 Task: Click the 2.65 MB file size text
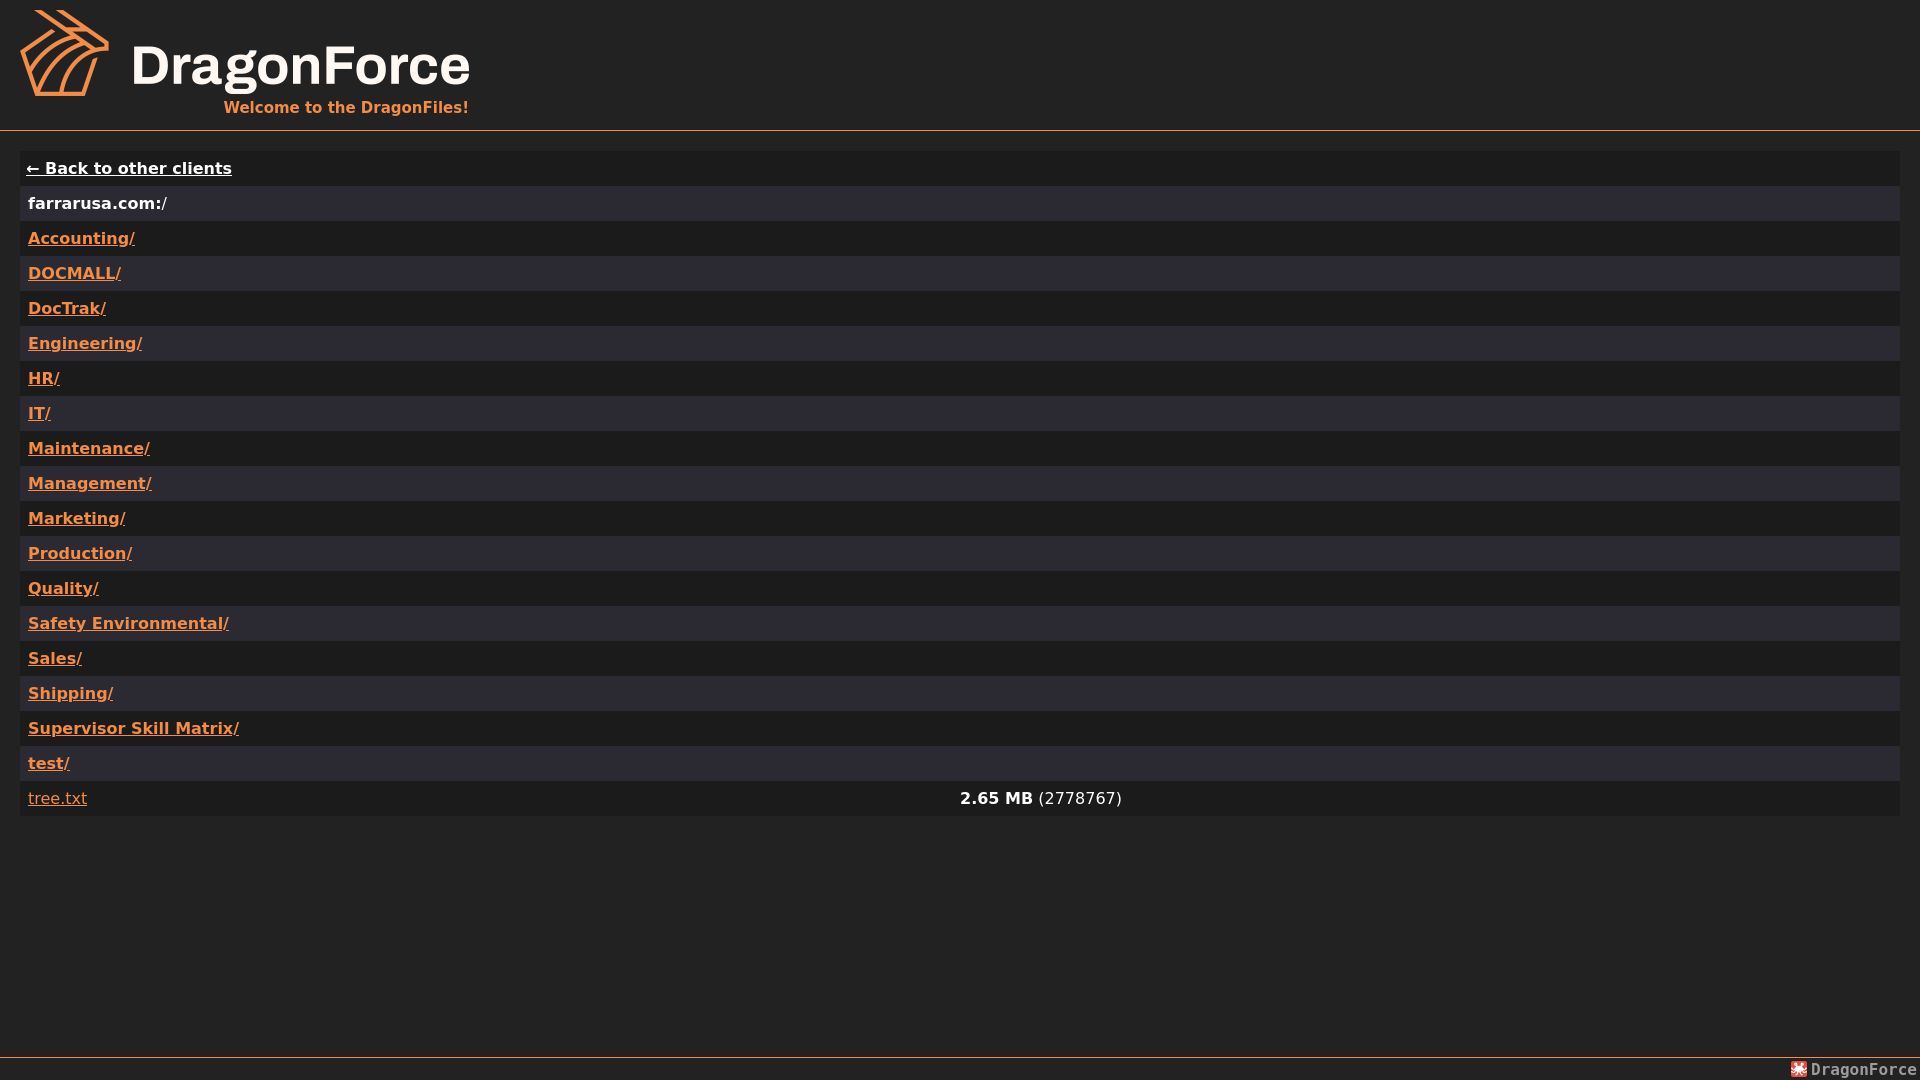(996, 798)
